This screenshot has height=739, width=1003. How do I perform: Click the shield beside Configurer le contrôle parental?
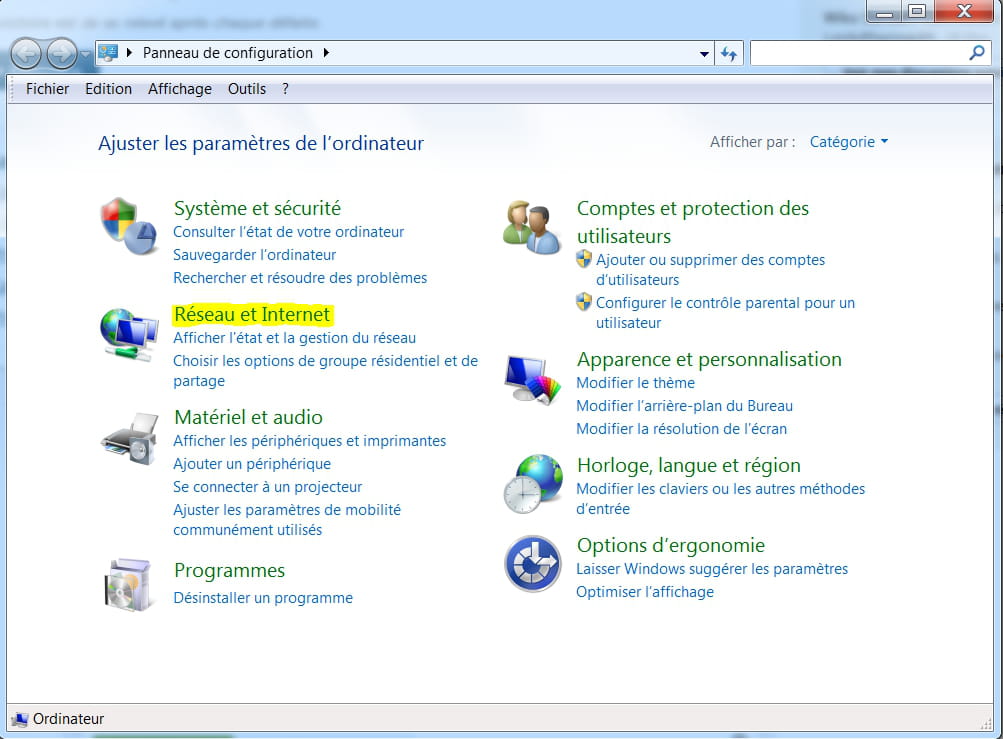[x=583, y=302]
